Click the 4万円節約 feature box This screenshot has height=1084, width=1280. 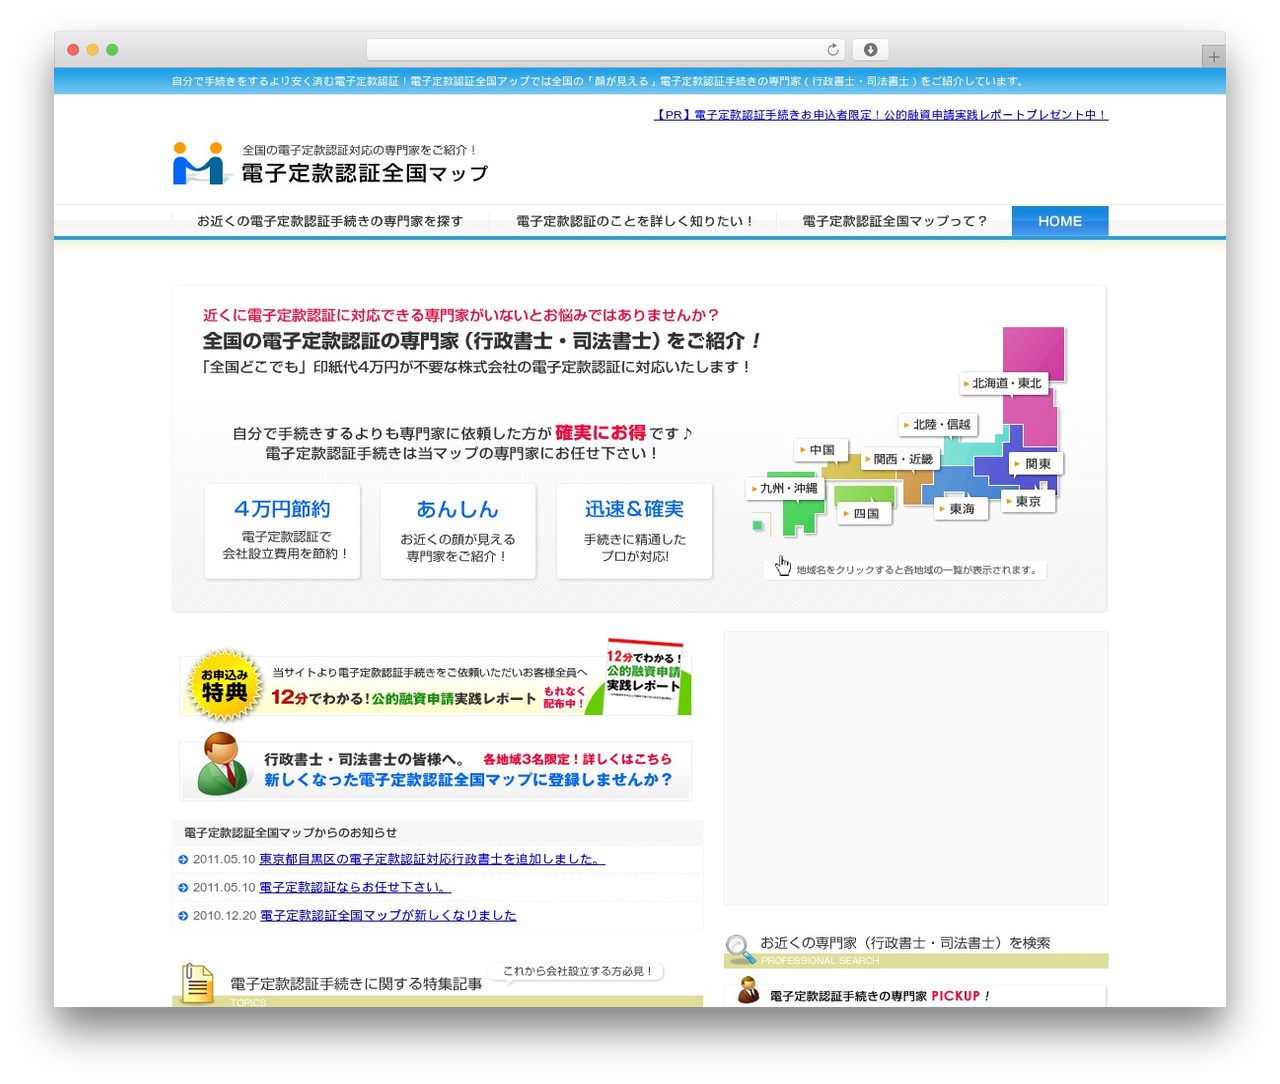tap(283, 531)
